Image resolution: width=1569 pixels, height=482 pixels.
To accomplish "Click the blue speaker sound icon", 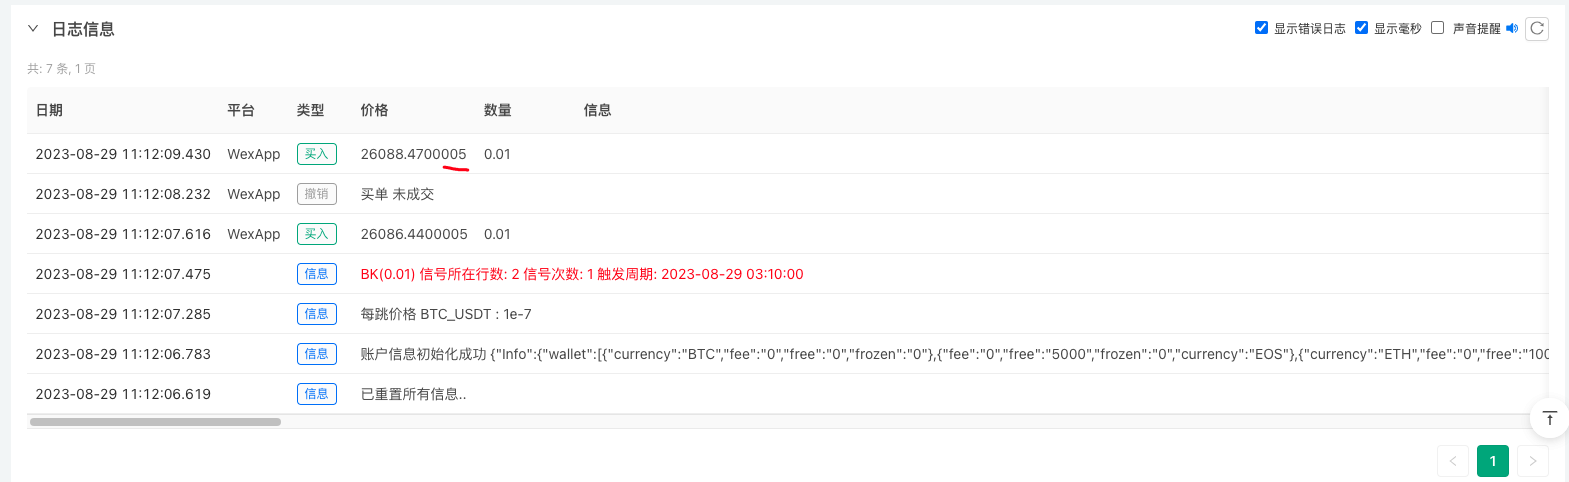I will tap(1512, 28).
